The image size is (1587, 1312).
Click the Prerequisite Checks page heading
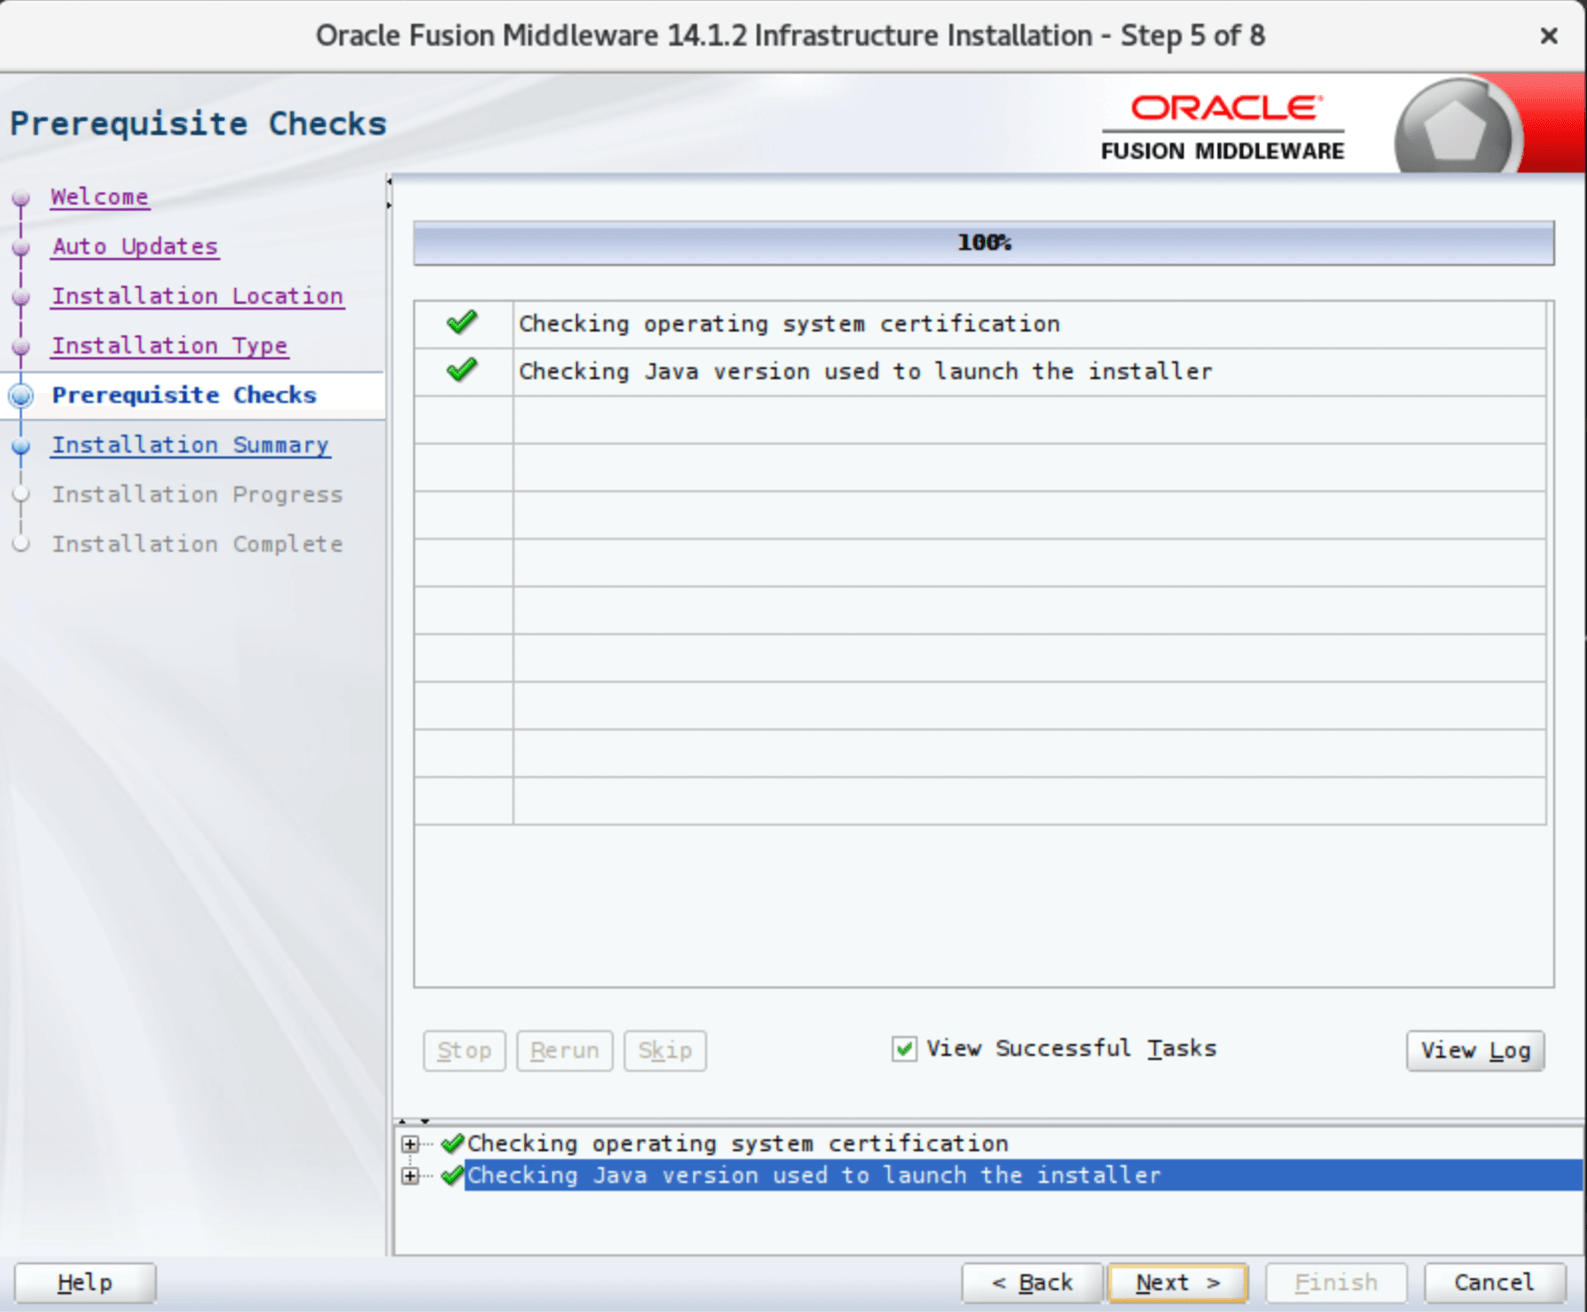(x=198, y=123)
